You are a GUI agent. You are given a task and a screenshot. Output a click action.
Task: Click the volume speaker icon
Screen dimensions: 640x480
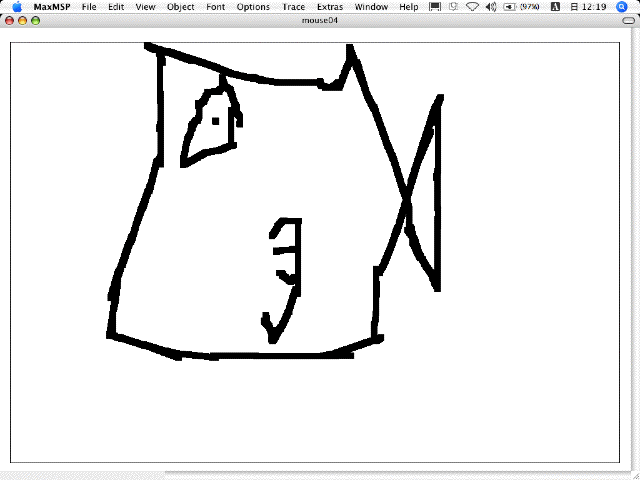point(491,7)
